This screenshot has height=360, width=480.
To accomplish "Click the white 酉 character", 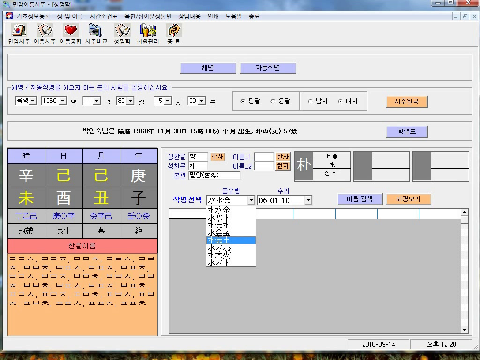I will (63, 198).
